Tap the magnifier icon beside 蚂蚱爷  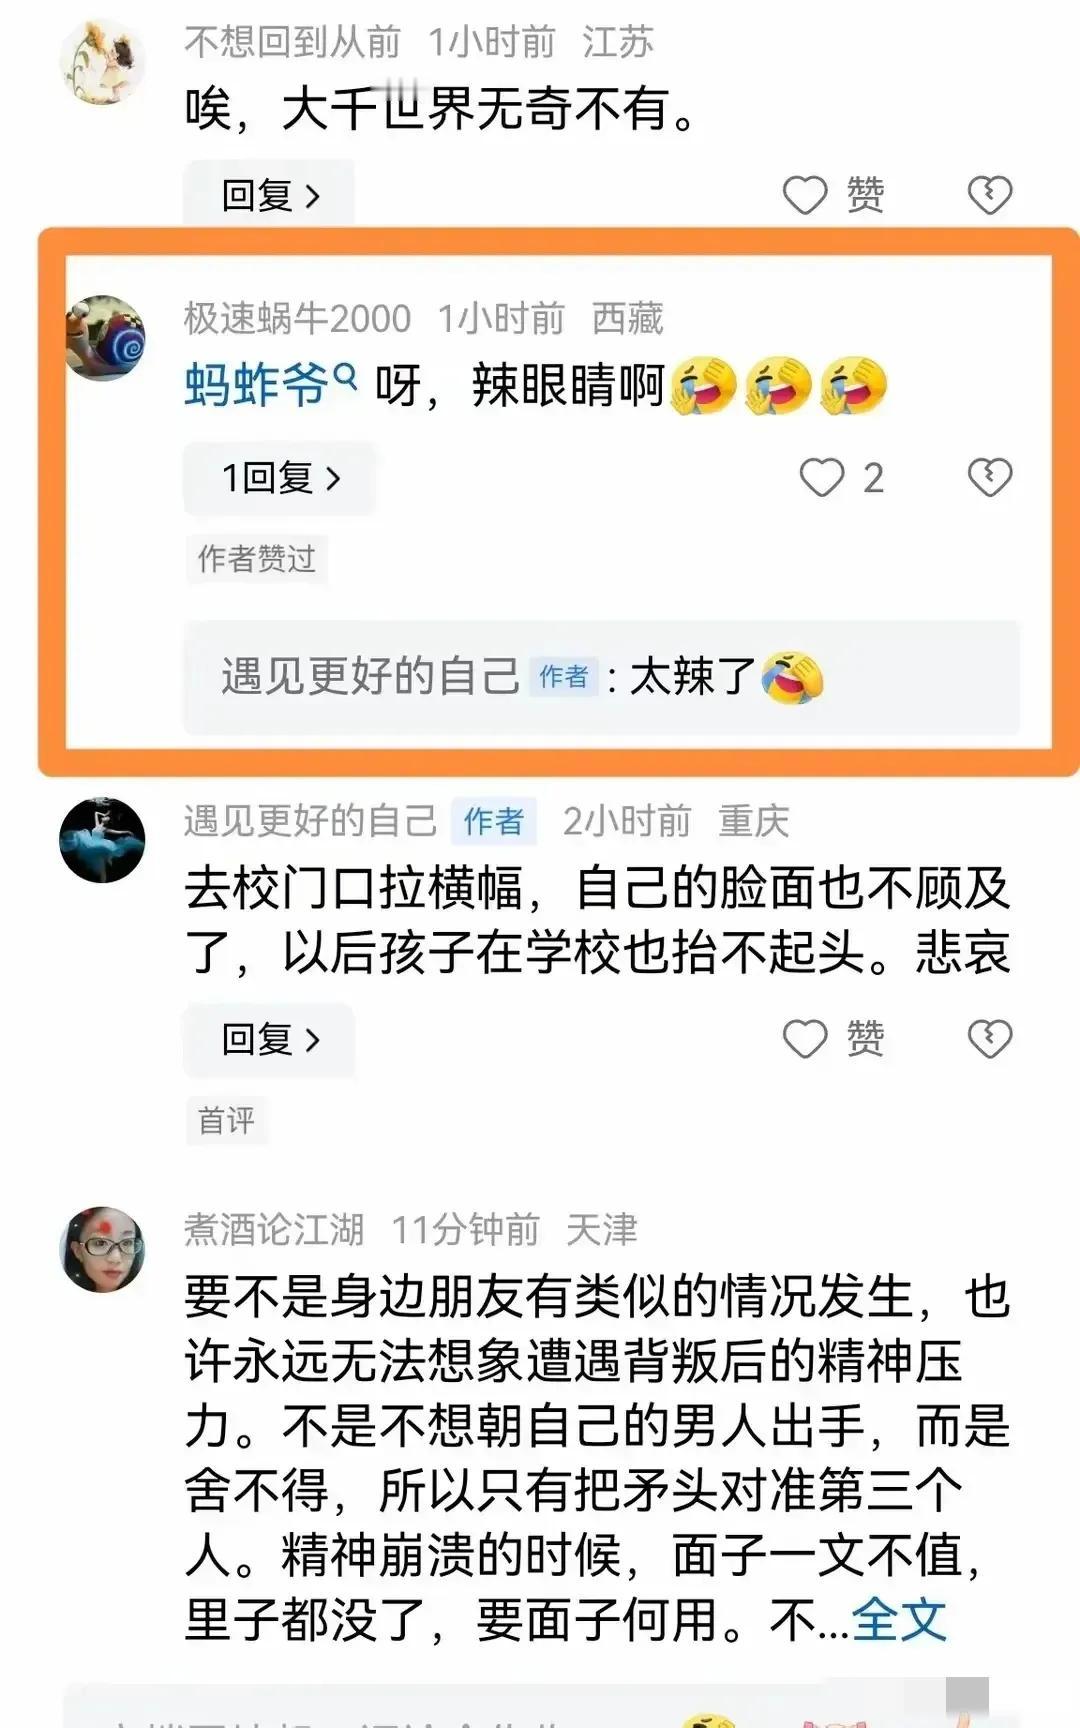pyautogui.click(x=345, y=376)
